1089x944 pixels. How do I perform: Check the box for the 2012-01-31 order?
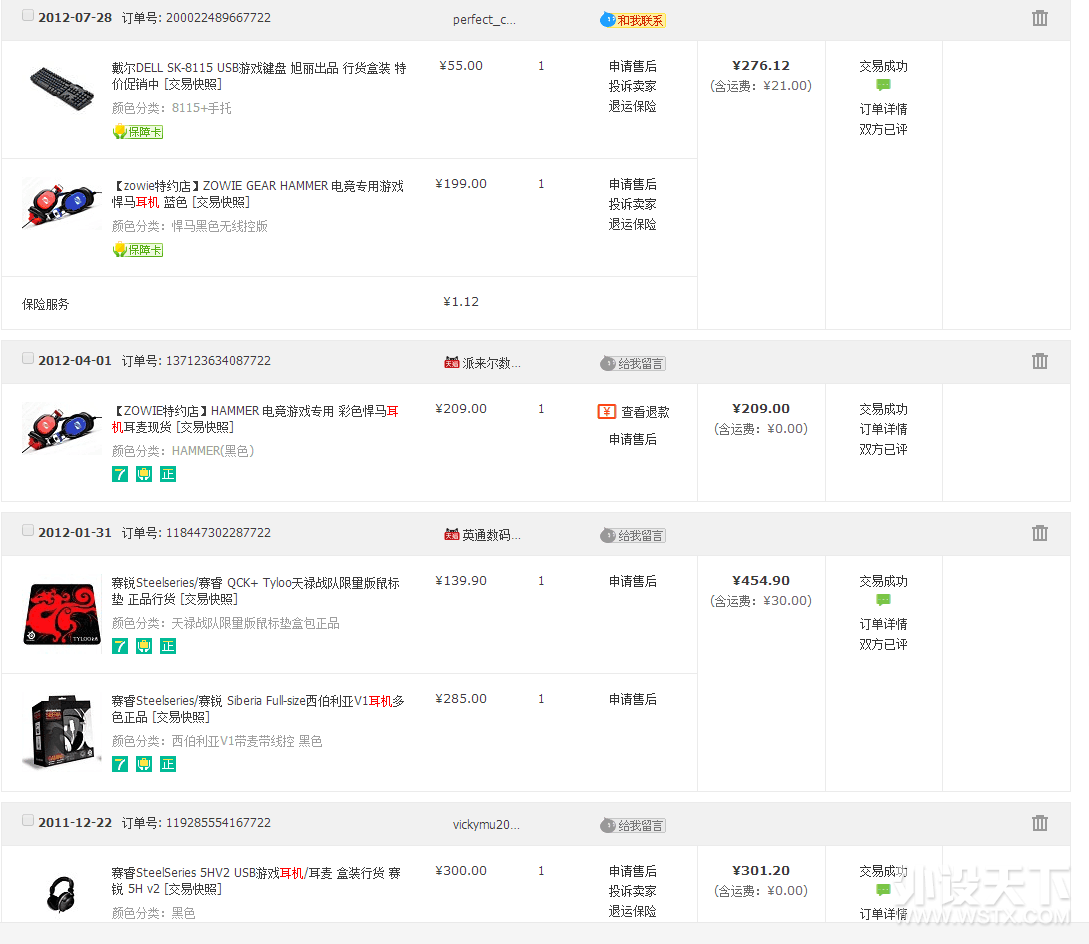click(28, 531)
